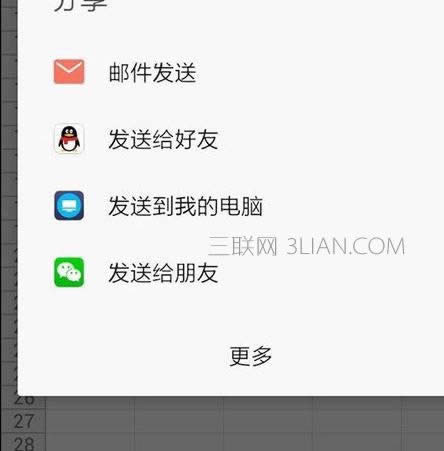This screenshot has height=451, width=444.
Task: Select the row 27 header
Action: tap(23, 421)
